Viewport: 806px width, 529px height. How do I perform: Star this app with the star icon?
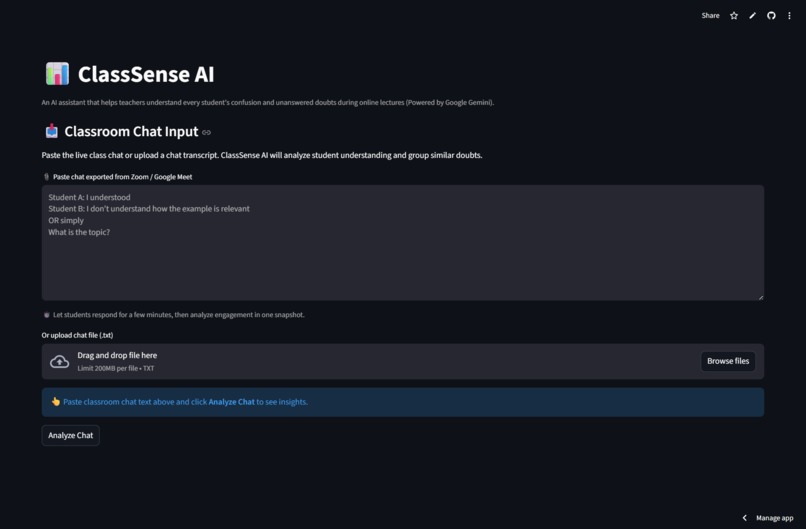point(734,16)
